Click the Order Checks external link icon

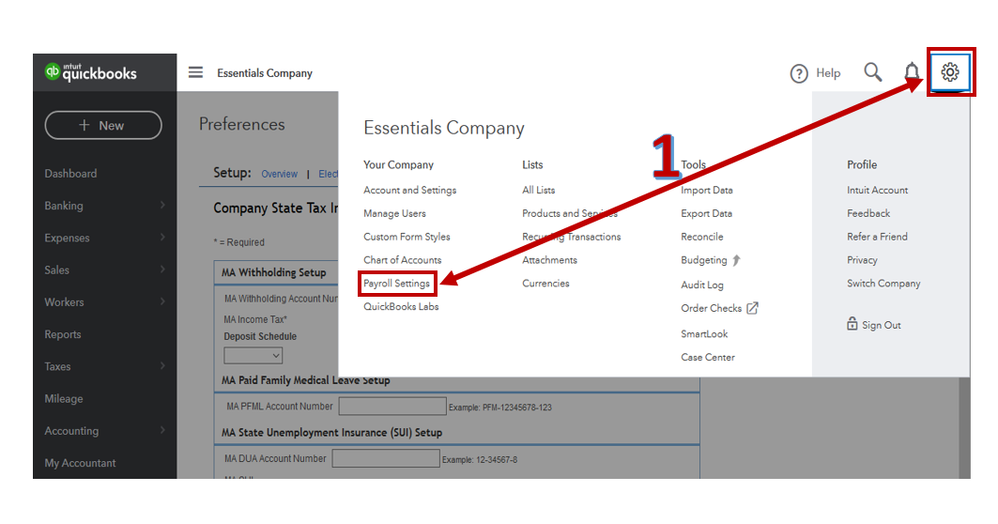(x=752, y=308)
